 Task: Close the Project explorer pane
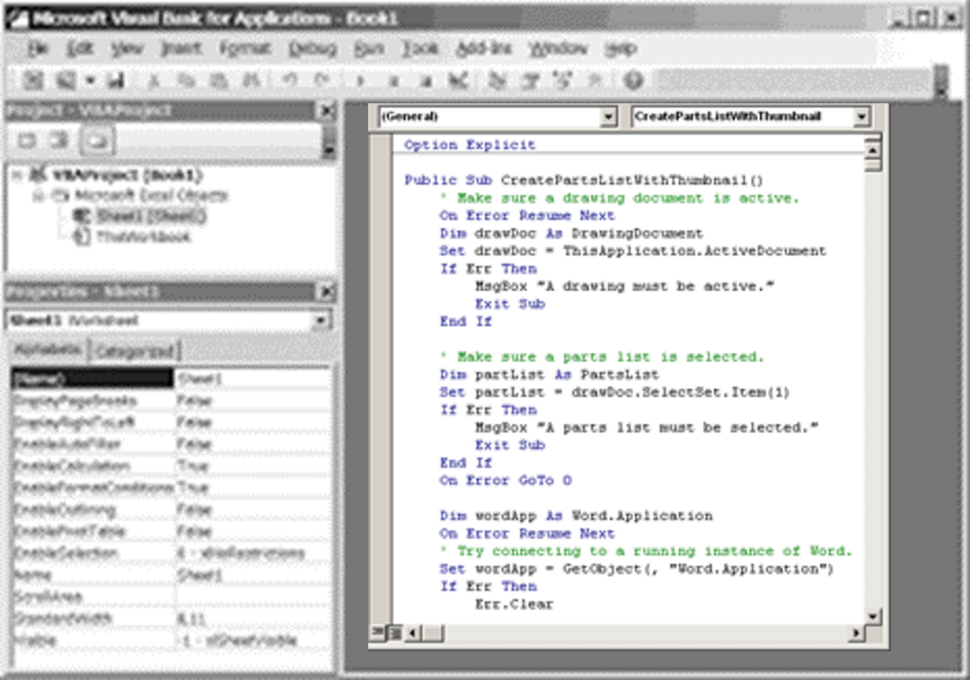327,111
